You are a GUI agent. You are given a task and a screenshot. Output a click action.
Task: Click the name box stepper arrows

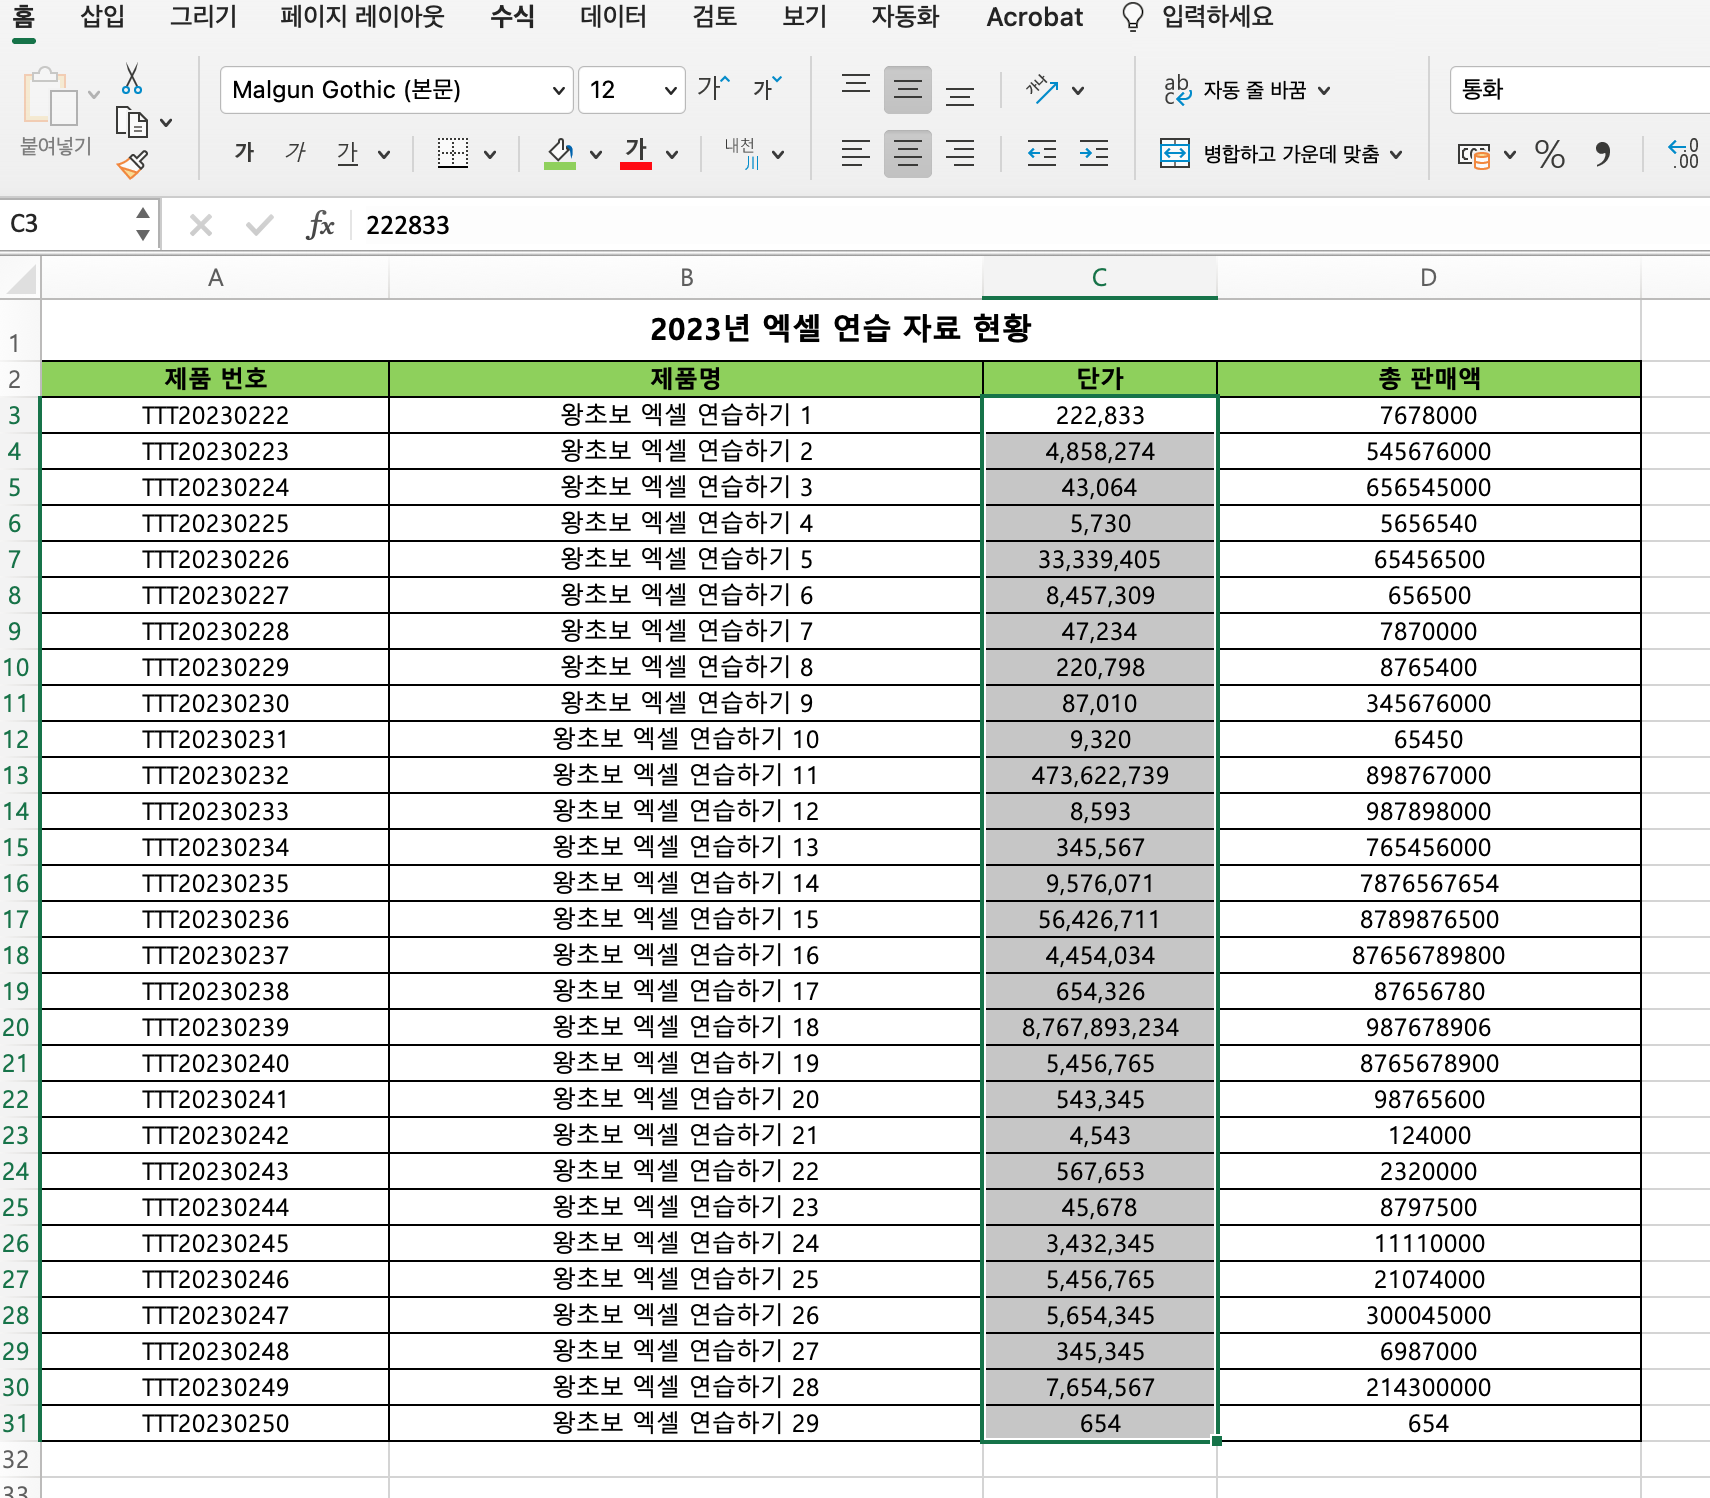[143, 224]
